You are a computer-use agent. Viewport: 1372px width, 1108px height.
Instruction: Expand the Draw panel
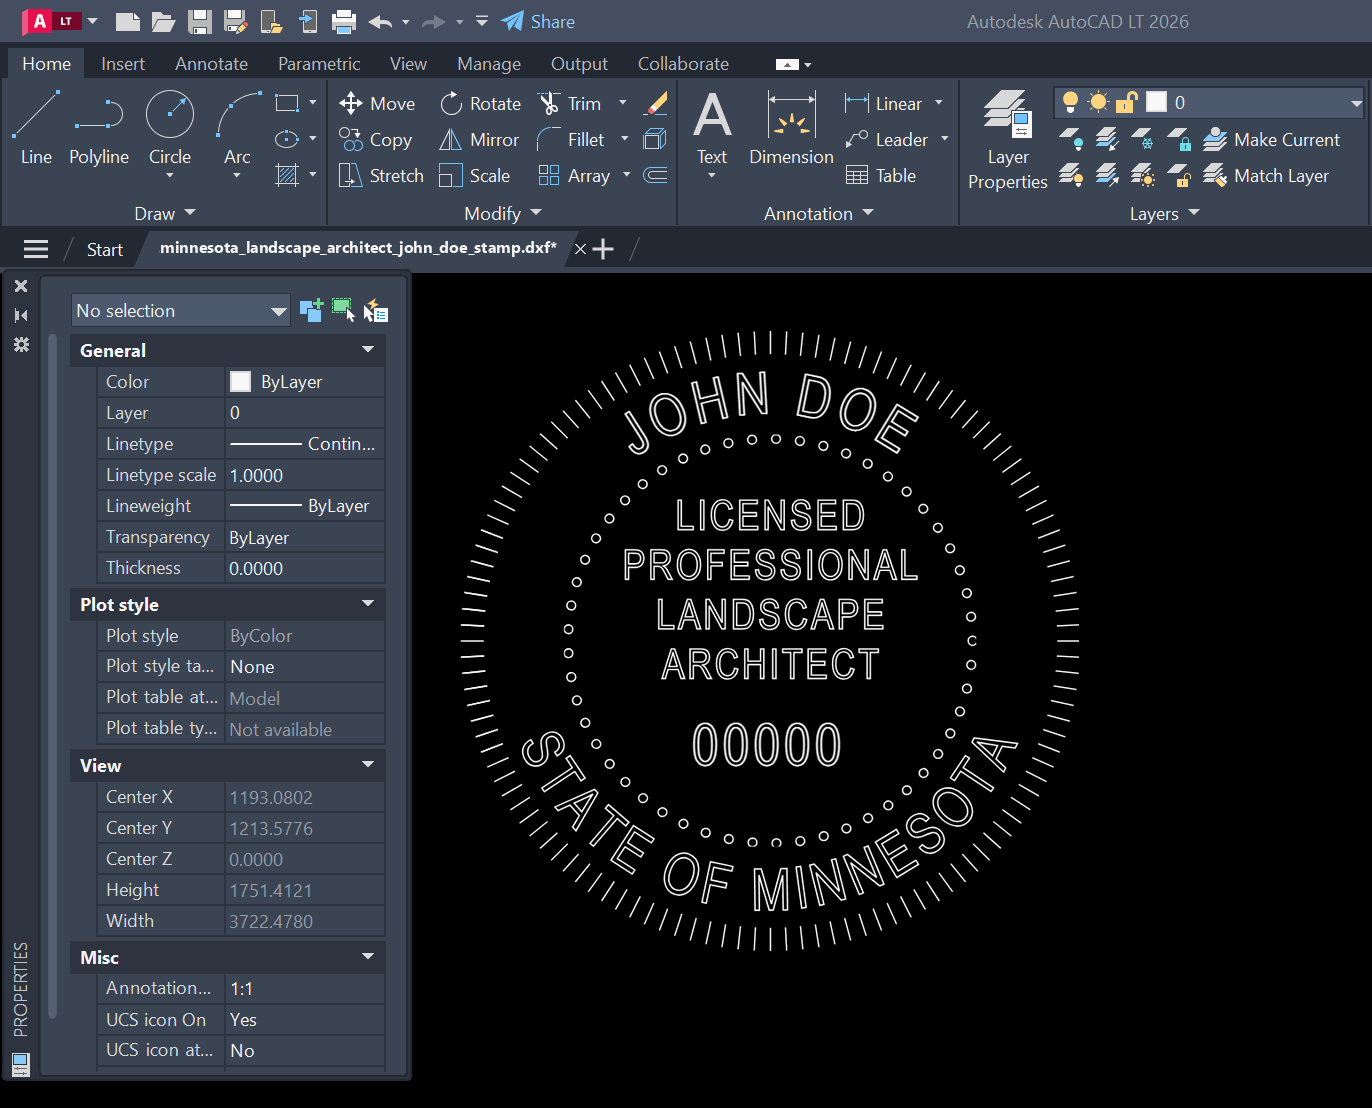coord(165,213)
